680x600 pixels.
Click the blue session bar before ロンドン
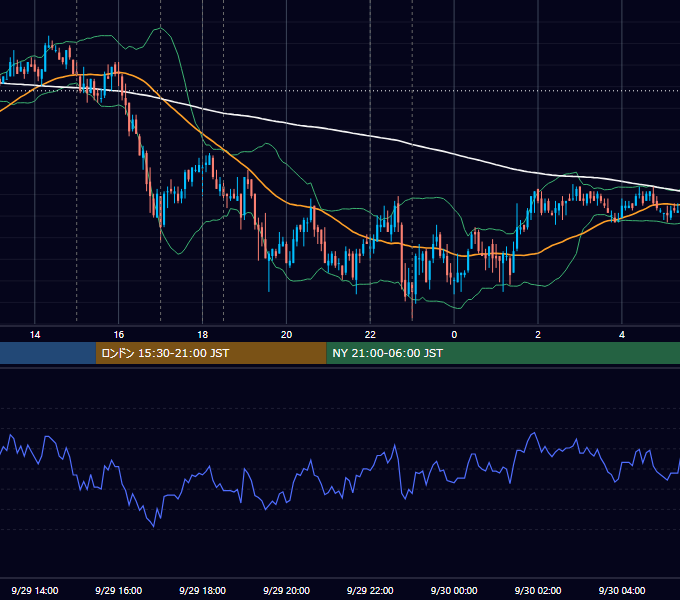click(x=48, y=353)
